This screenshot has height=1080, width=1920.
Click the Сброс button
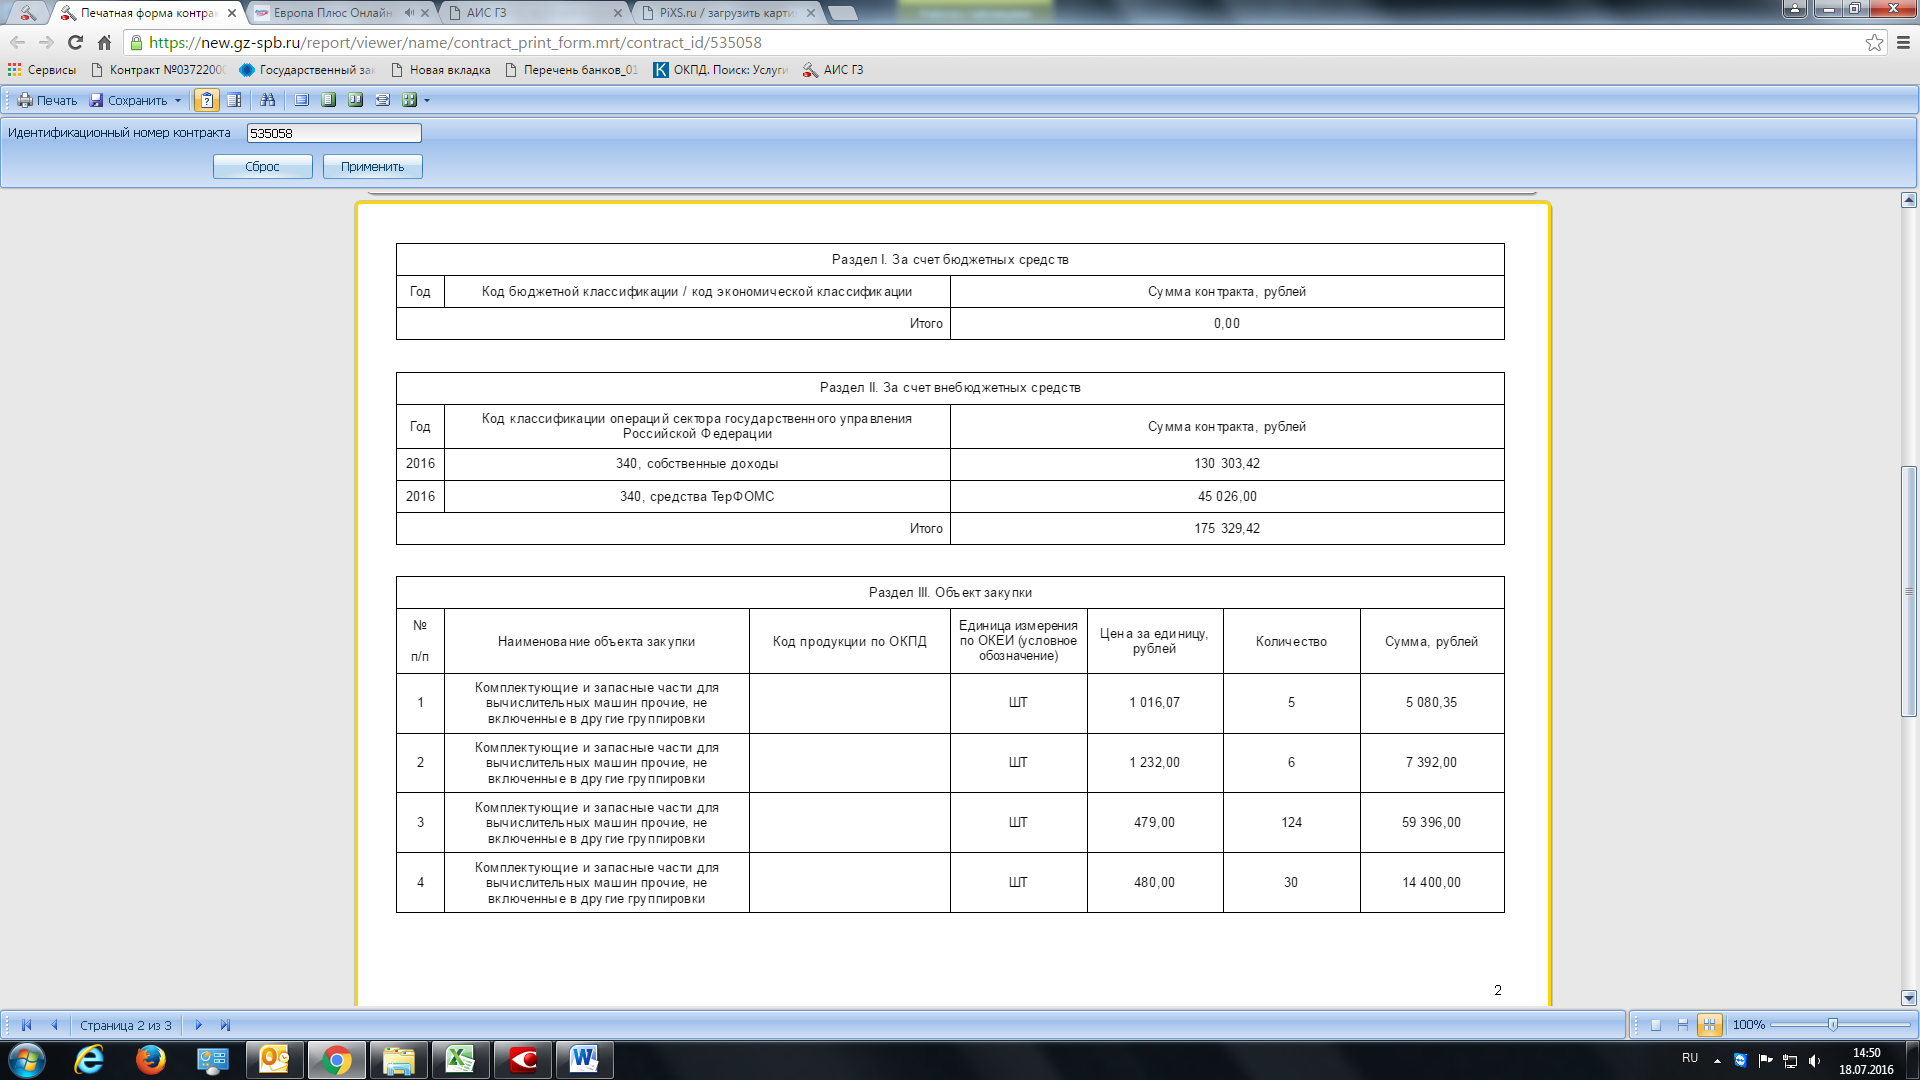coord(262,167)
